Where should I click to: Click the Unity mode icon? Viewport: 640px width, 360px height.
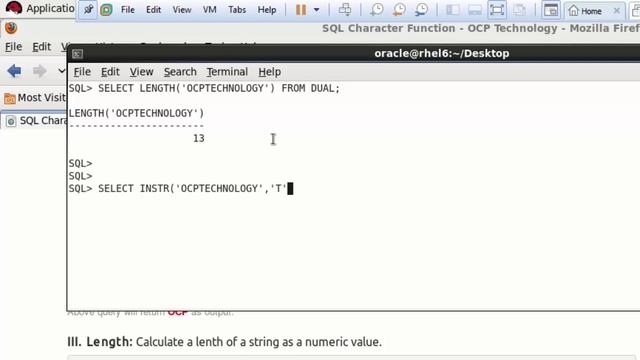(520, 10)
